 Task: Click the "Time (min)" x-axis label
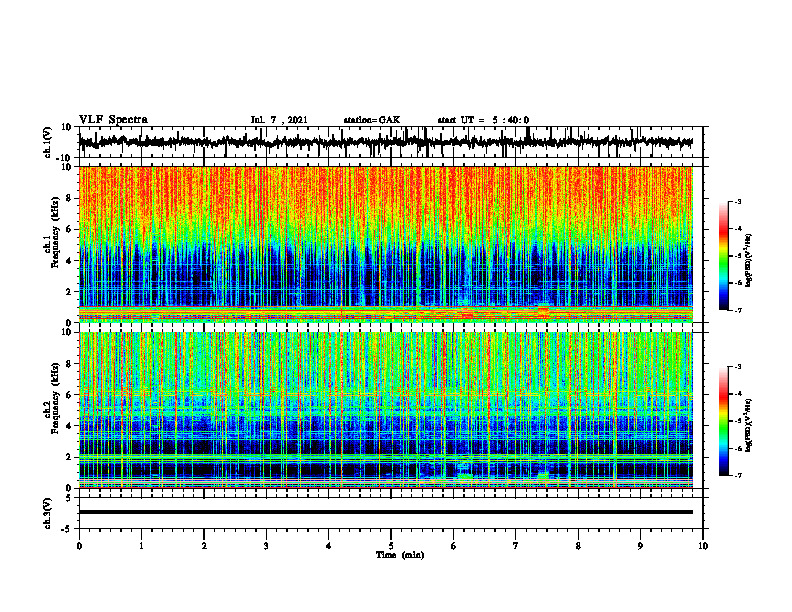click(x=400, y=555)
